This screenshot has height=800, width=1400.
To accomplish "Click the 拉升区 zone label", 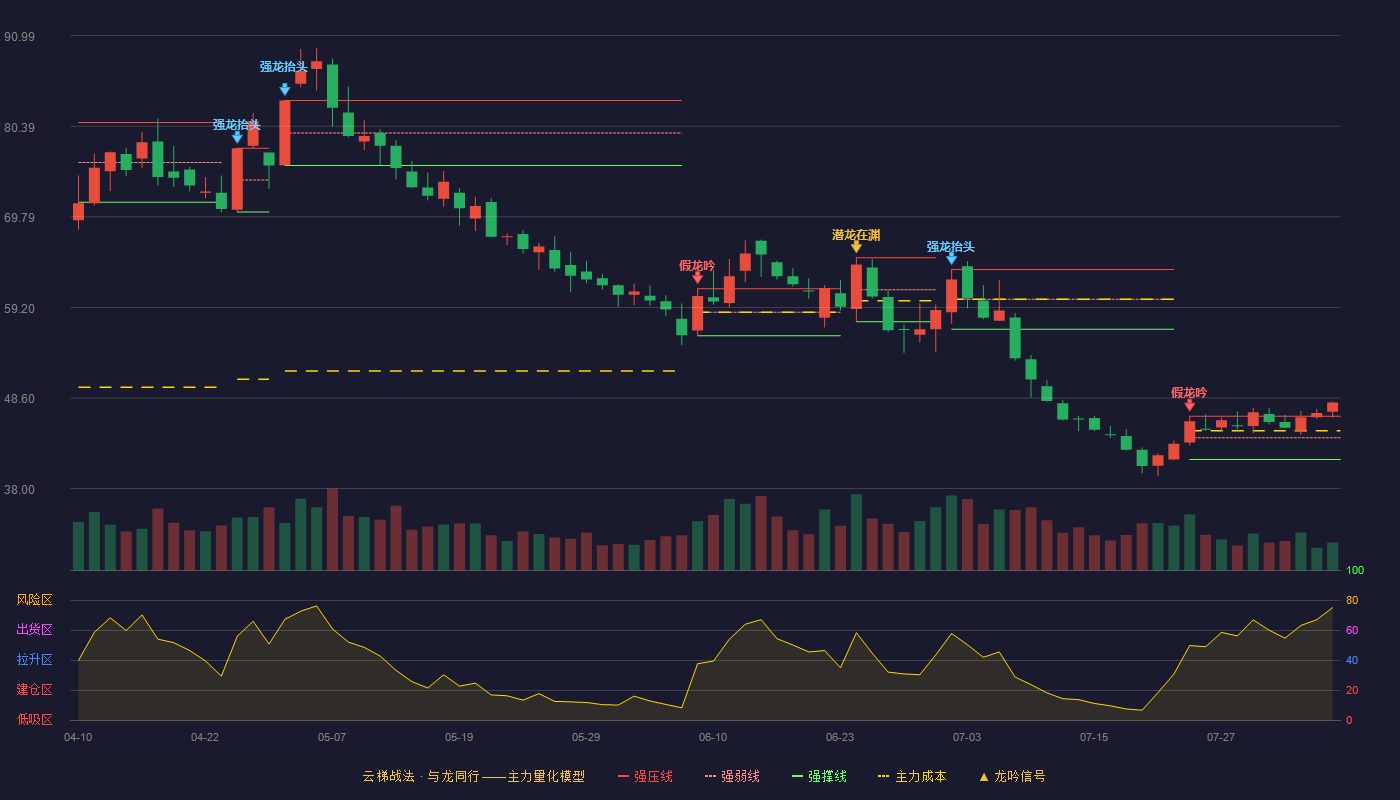I will (34, 660).
